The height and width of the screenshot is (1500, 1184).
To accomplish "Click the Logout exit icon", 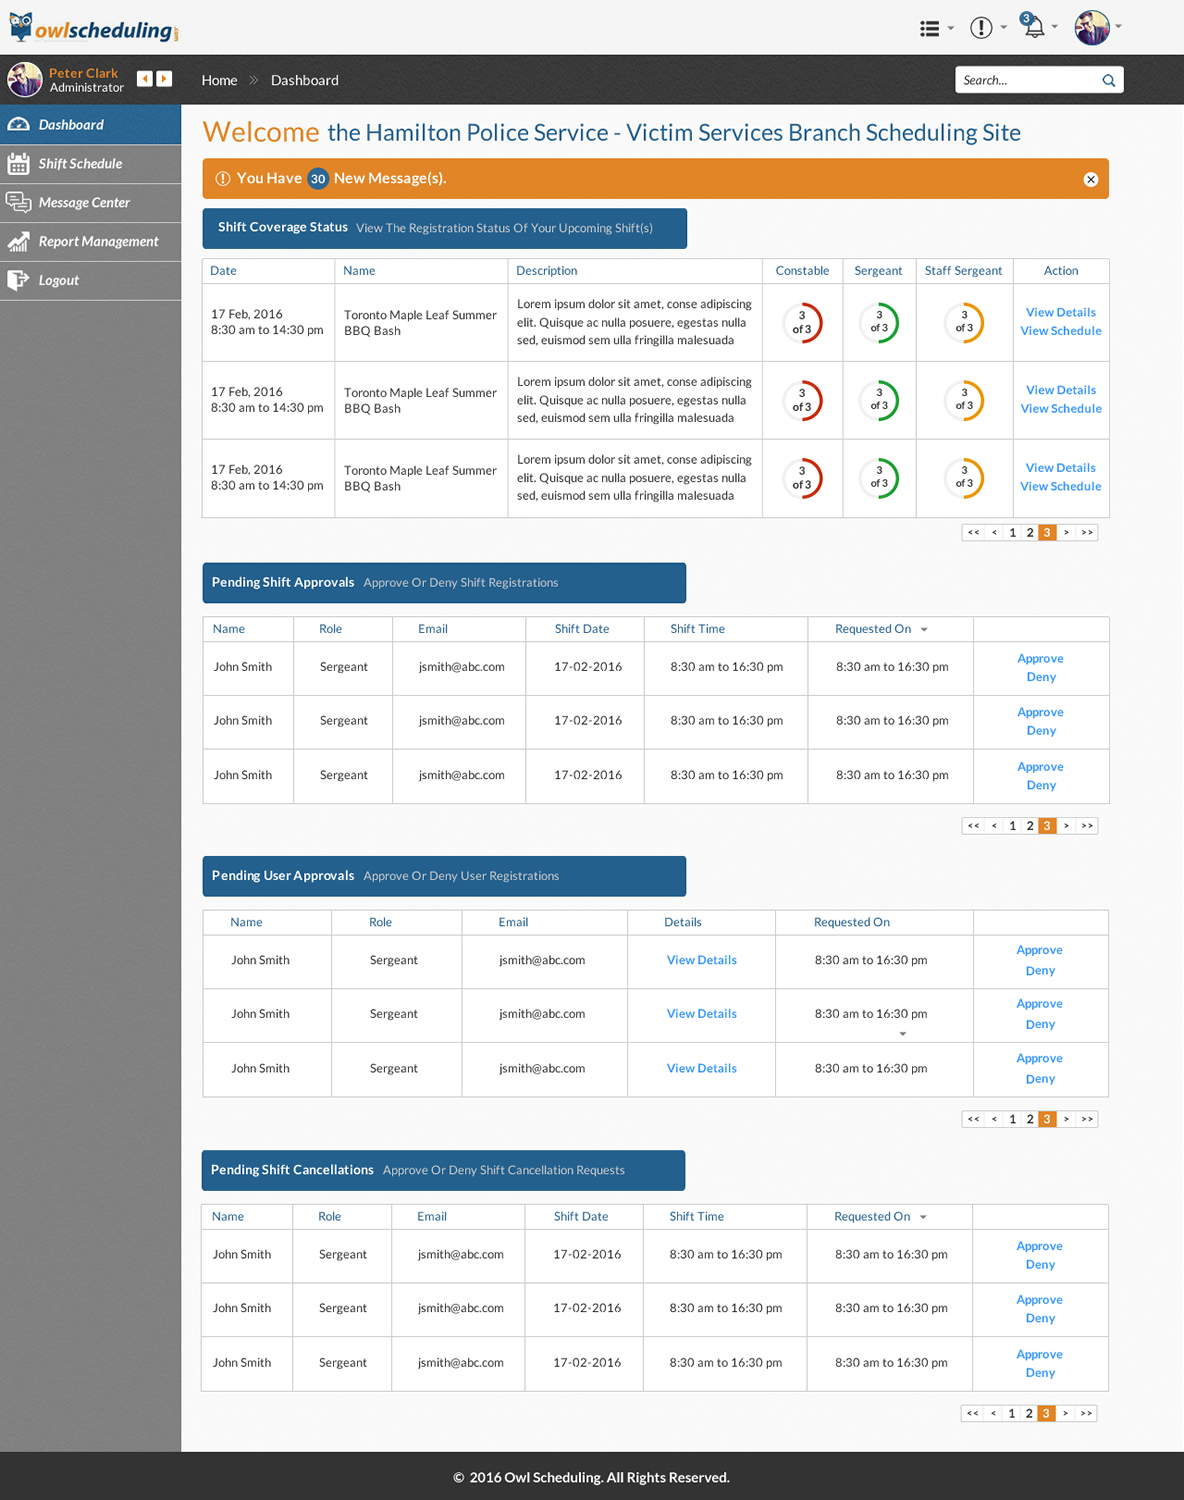I will [x=18, y=281].
